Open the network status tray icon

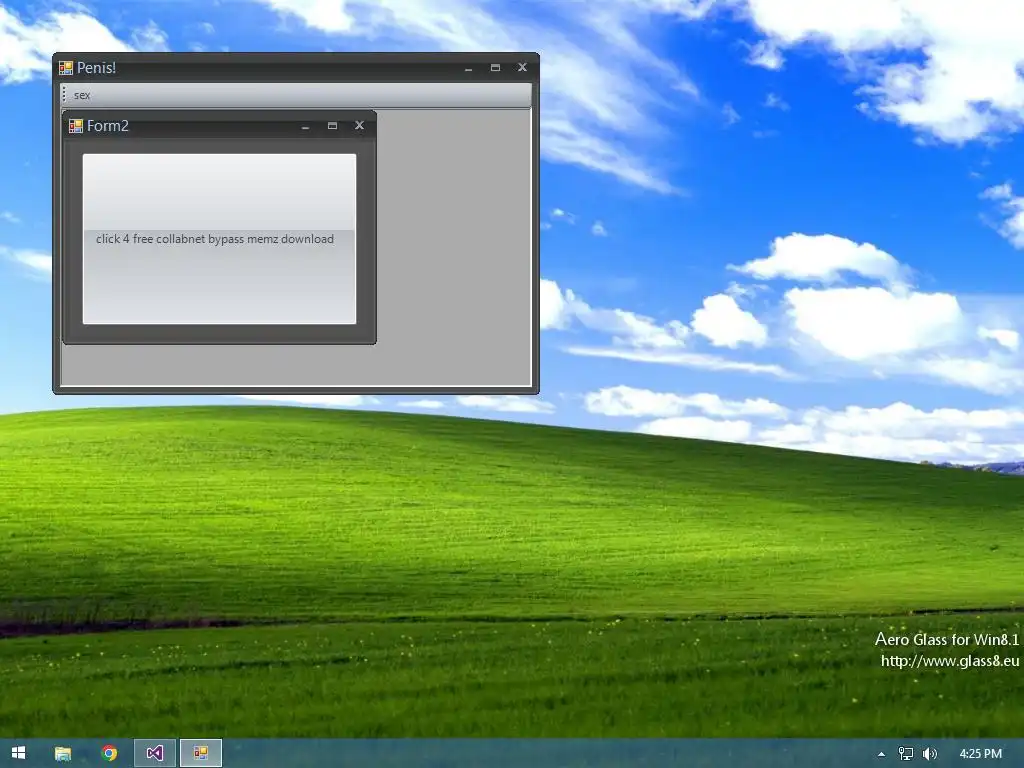coord(906,754)
